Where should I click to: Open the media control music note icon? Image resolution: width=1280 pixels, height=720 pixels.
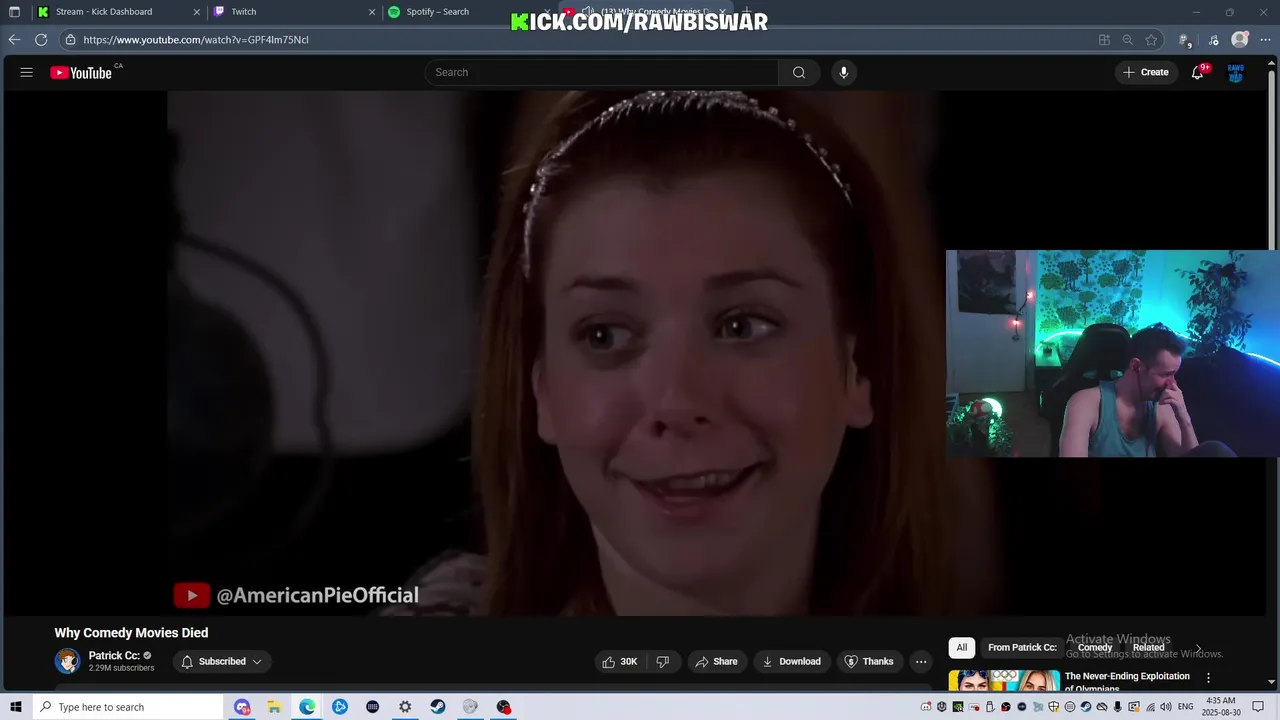[x=1214, y=40]
